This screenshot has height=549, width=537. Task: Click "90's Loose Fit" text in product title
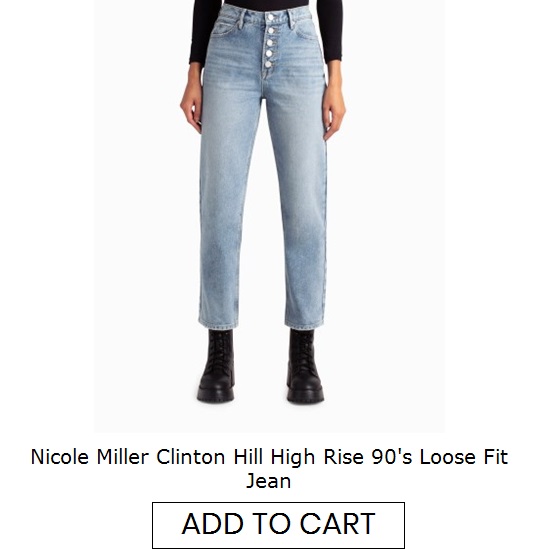pyautogui.click(x=440, y=457)
